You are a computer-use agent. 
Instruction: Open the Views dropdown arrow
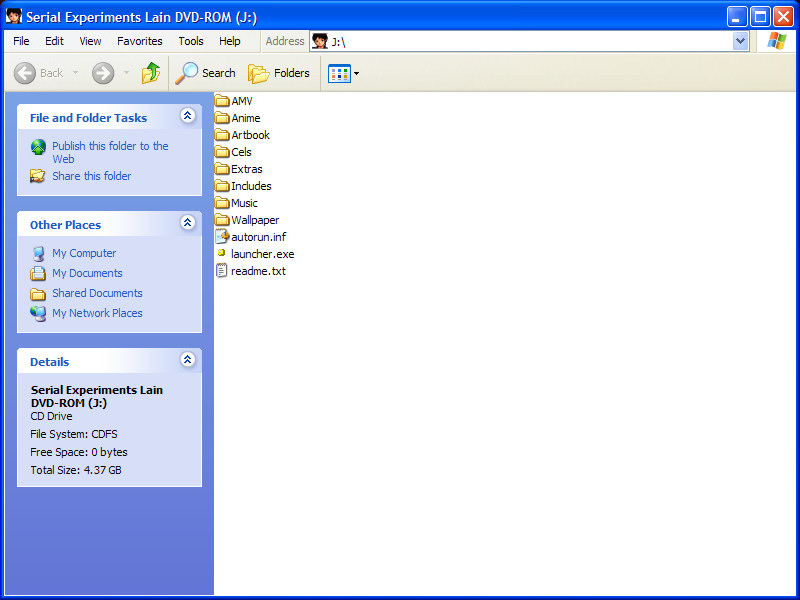click(356, 73)
